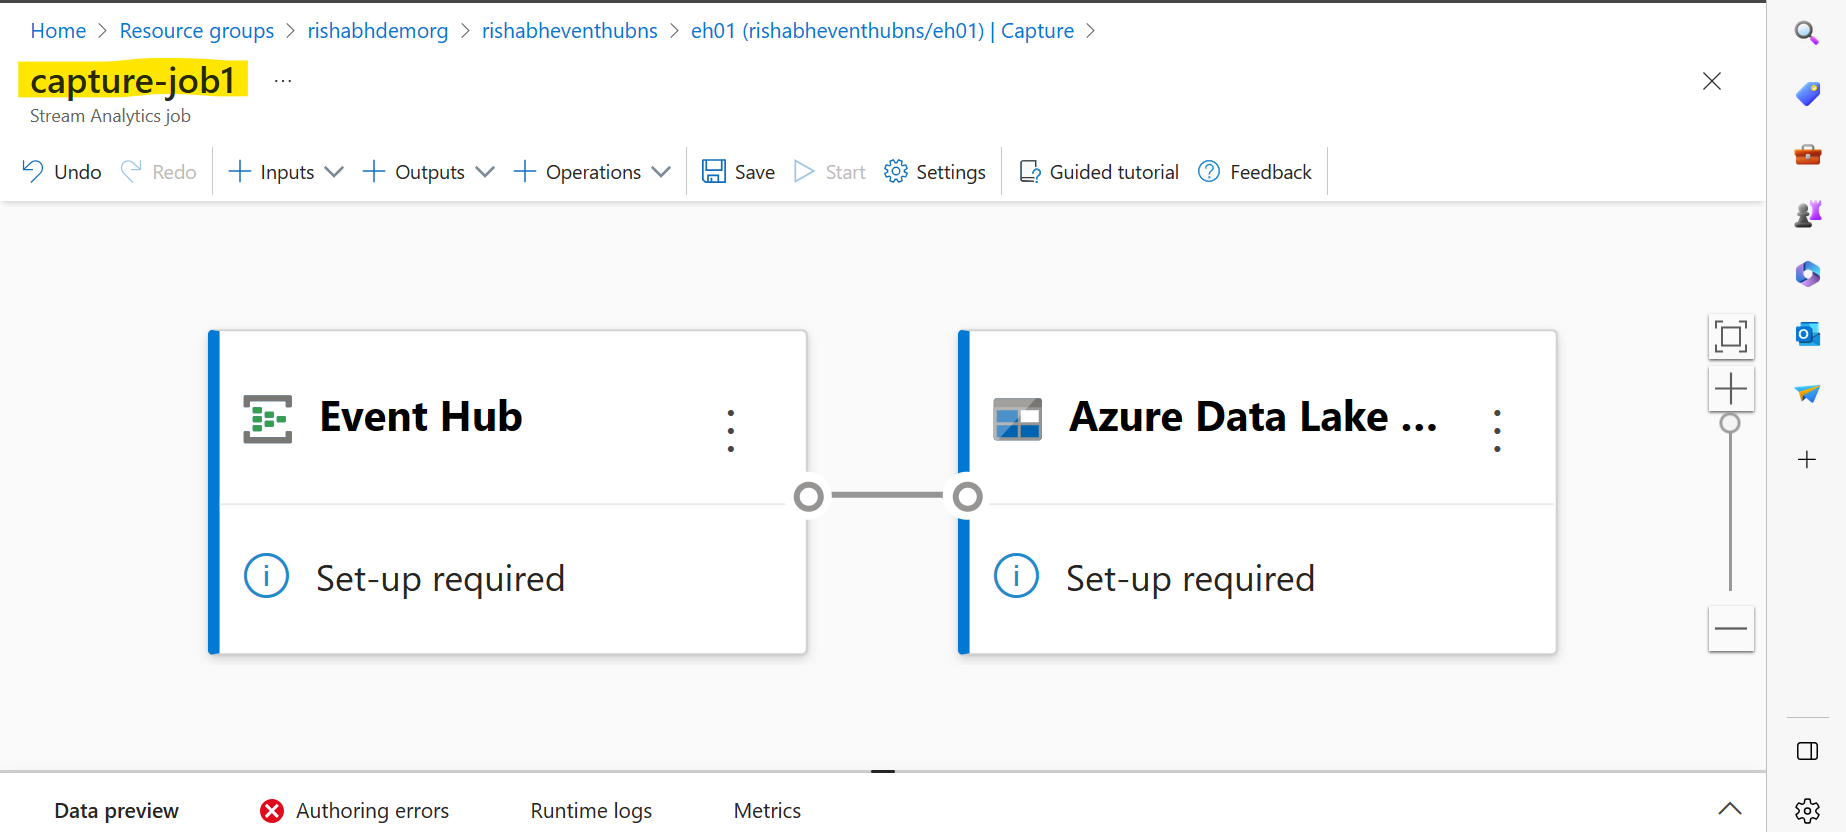Open the red toolbox sidebar icon
Screen dimensions: 1846x832
pos(1807,154)
